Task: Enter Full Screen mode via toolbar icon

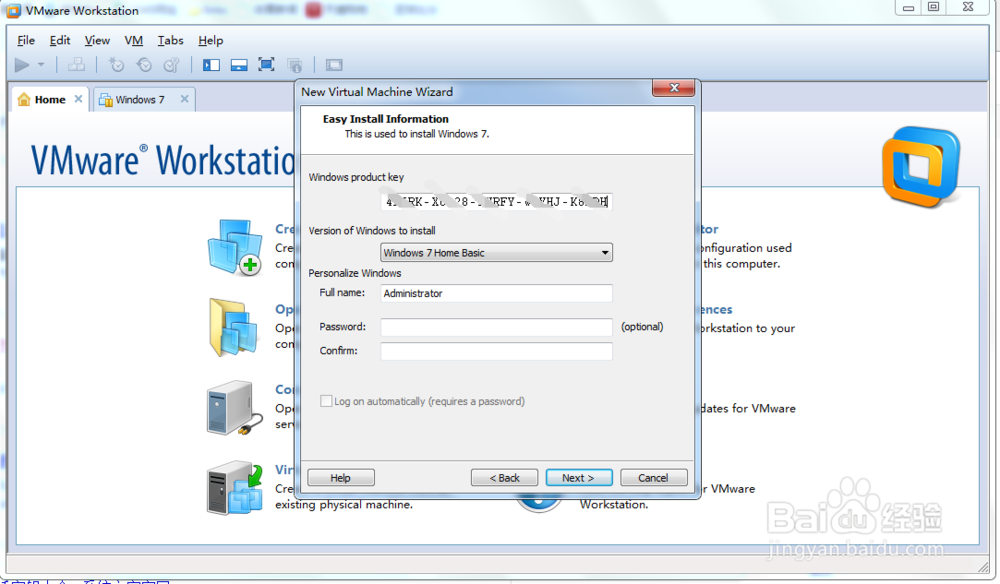Action: pyautogui.click(x=266, y=64)
